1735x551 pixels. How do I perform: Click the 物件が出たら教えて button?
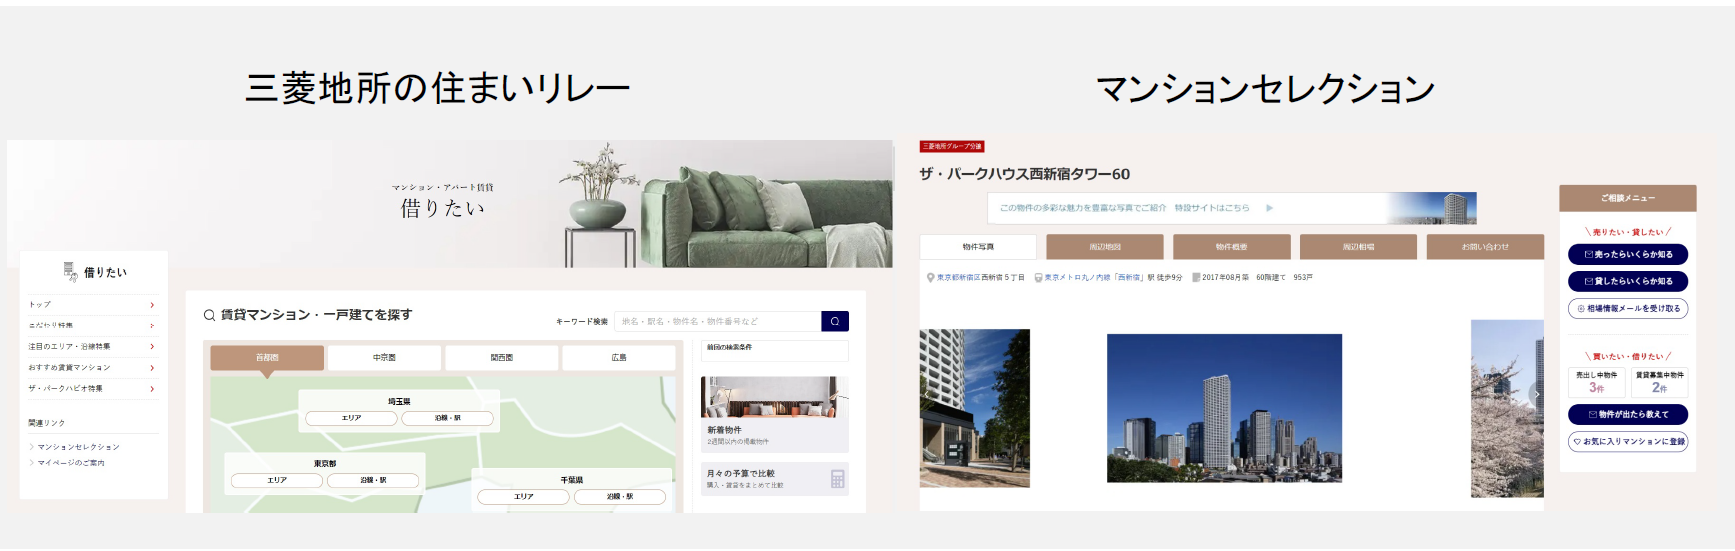1627,414
